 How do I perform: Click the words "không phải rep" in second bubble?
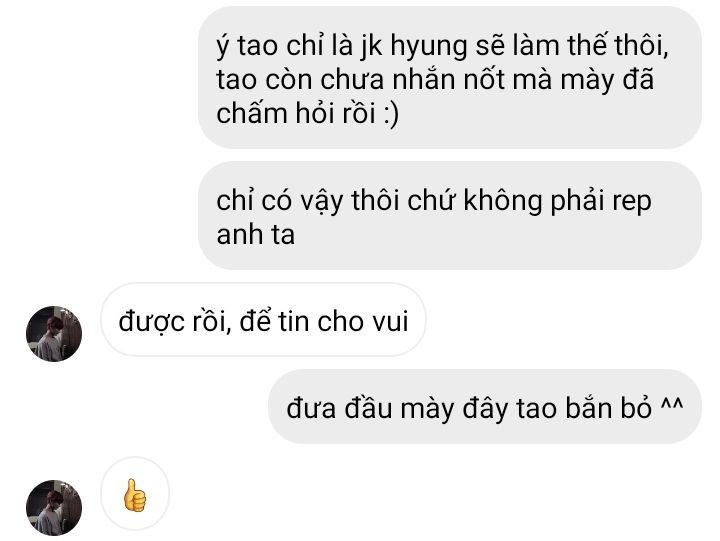(x=557, y=202)
